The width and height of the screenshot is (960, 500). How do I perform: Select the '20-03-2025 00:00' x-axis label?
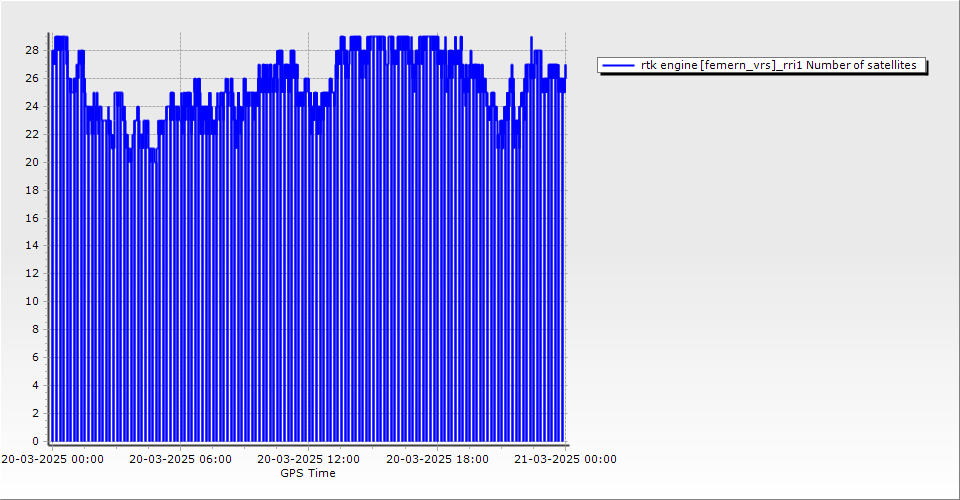[x=52, y=459]
